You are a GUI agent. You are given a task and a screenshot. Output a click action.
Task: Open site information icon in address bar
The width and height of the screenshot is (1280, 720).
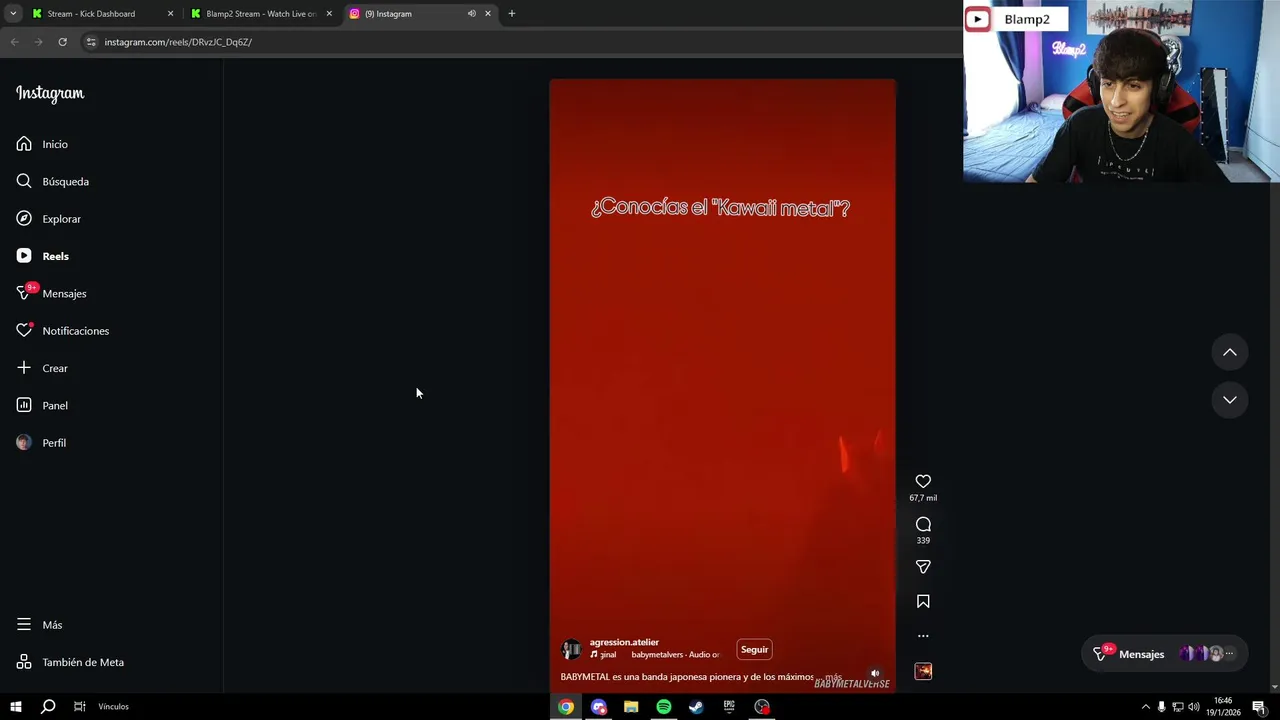(x=91, y=42)
